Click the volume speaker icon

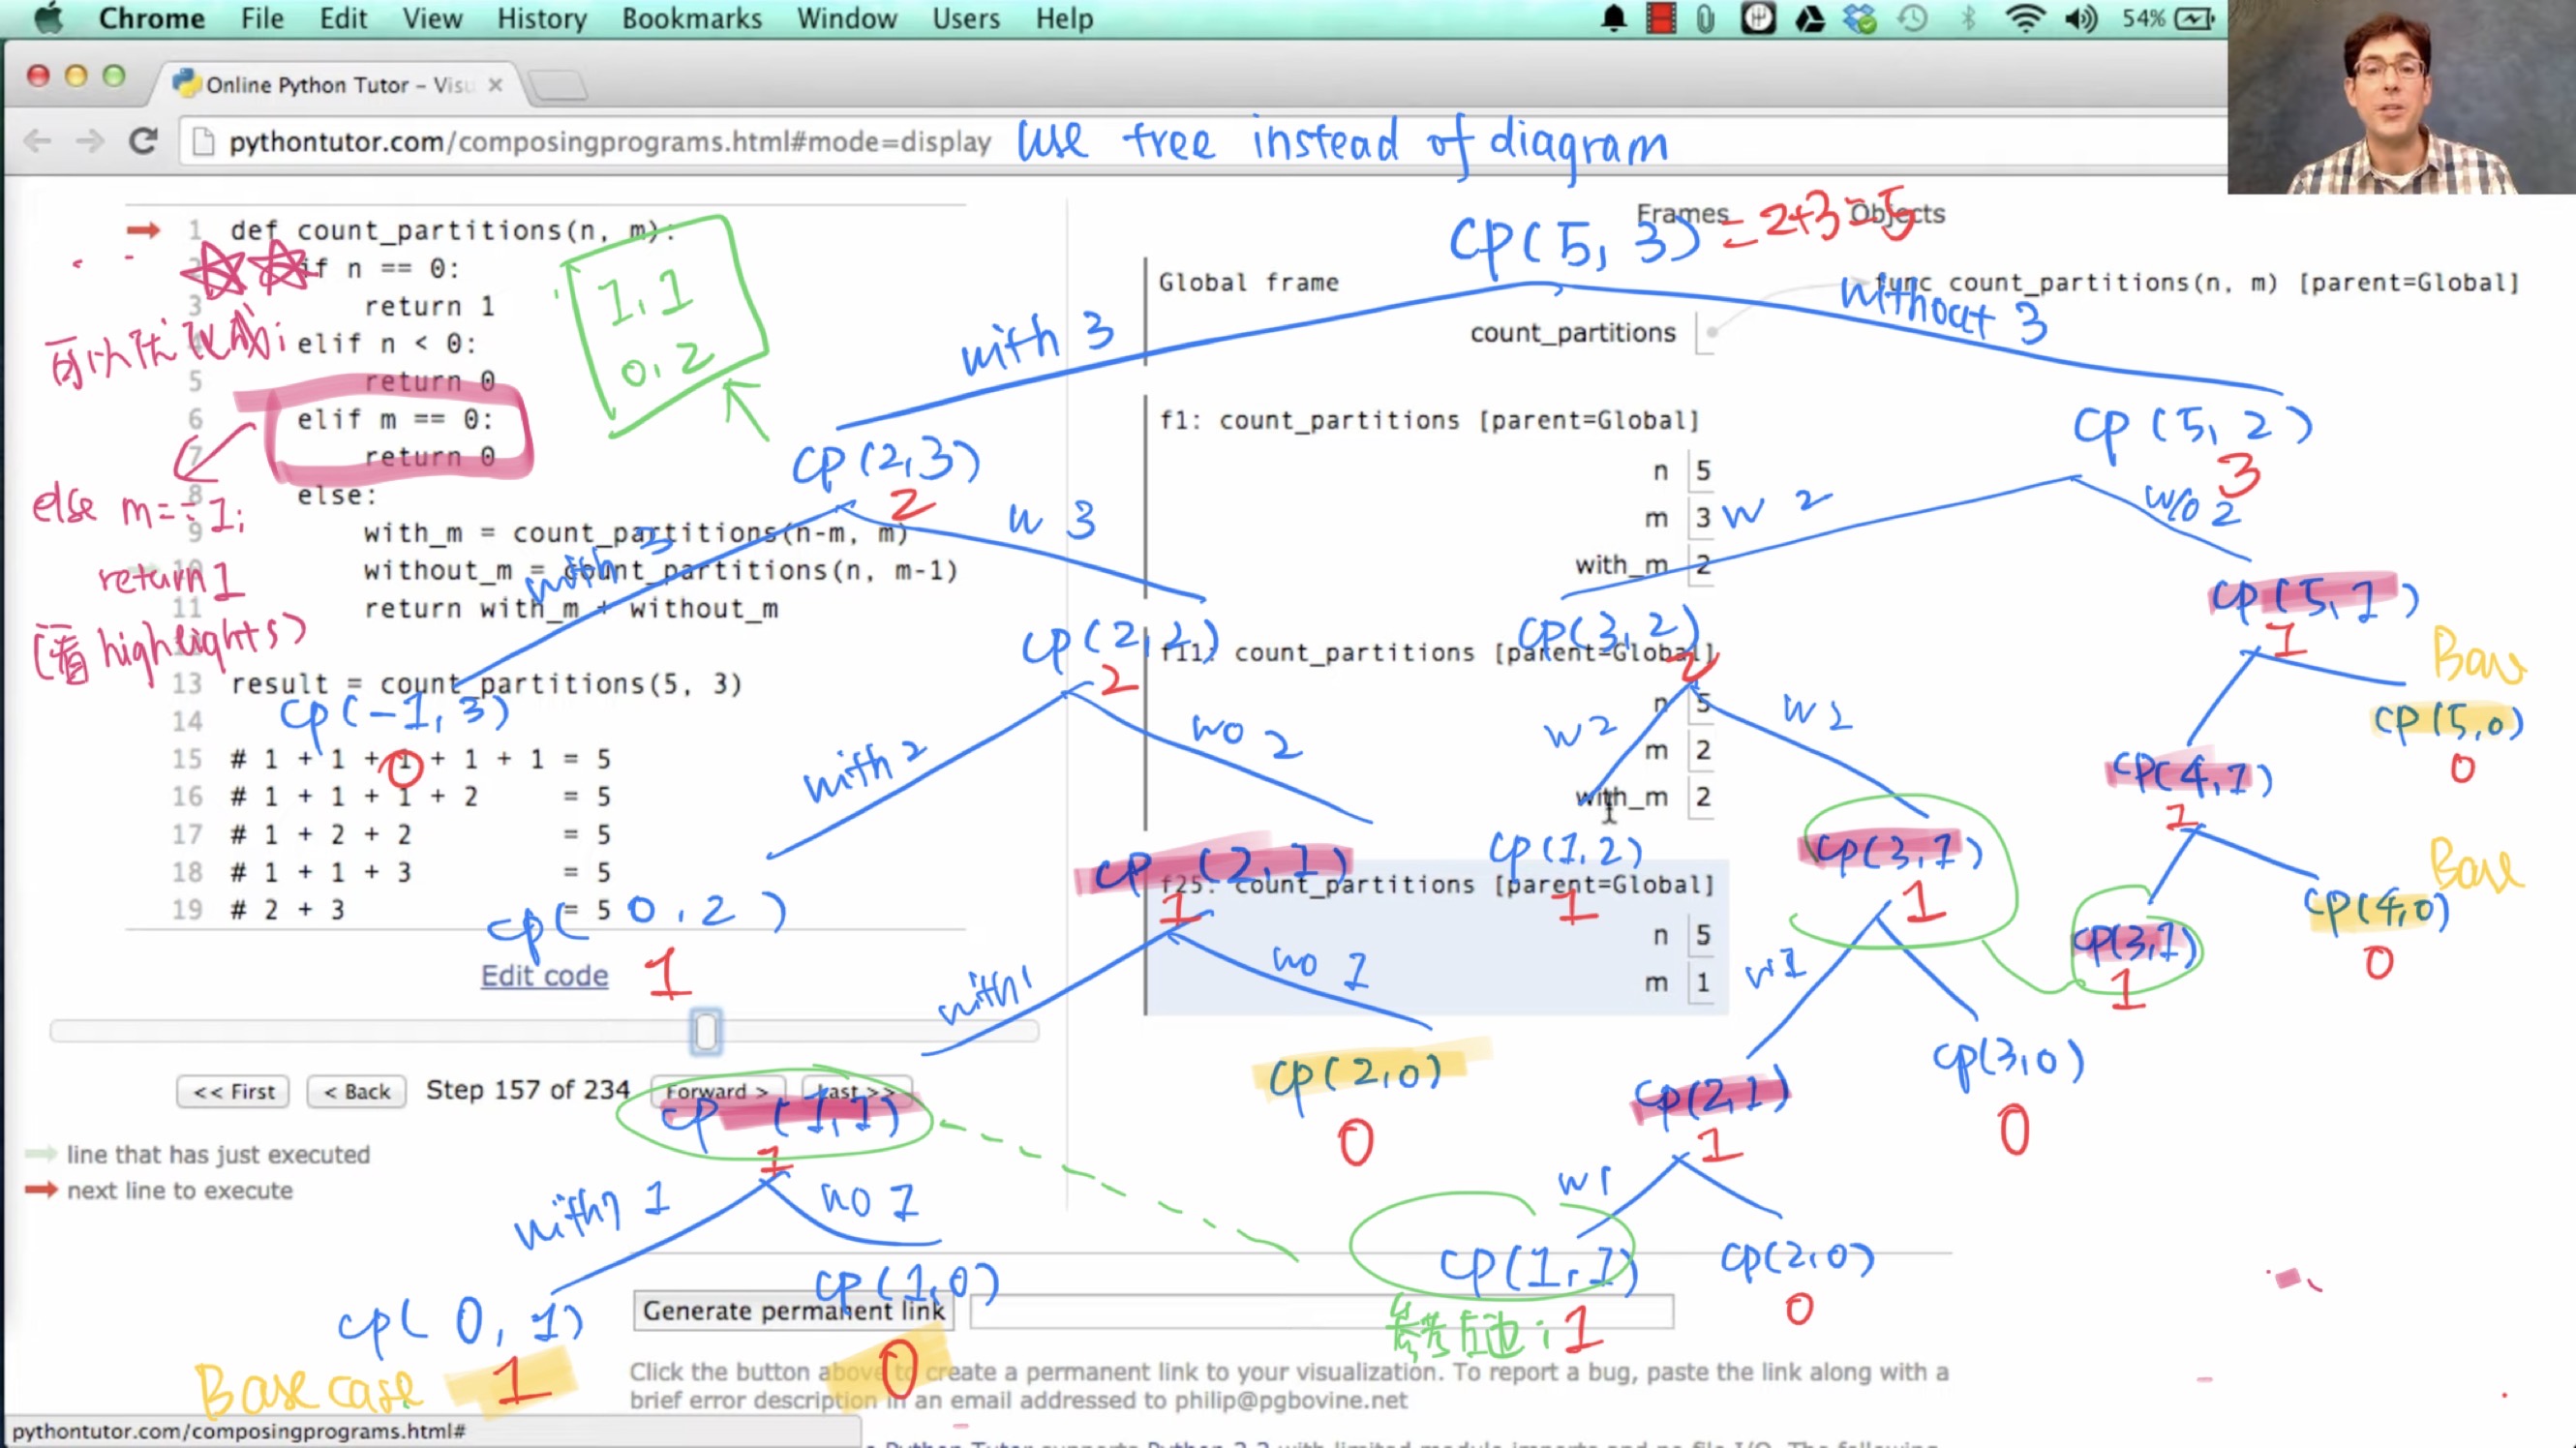(x=2081, y=18)
